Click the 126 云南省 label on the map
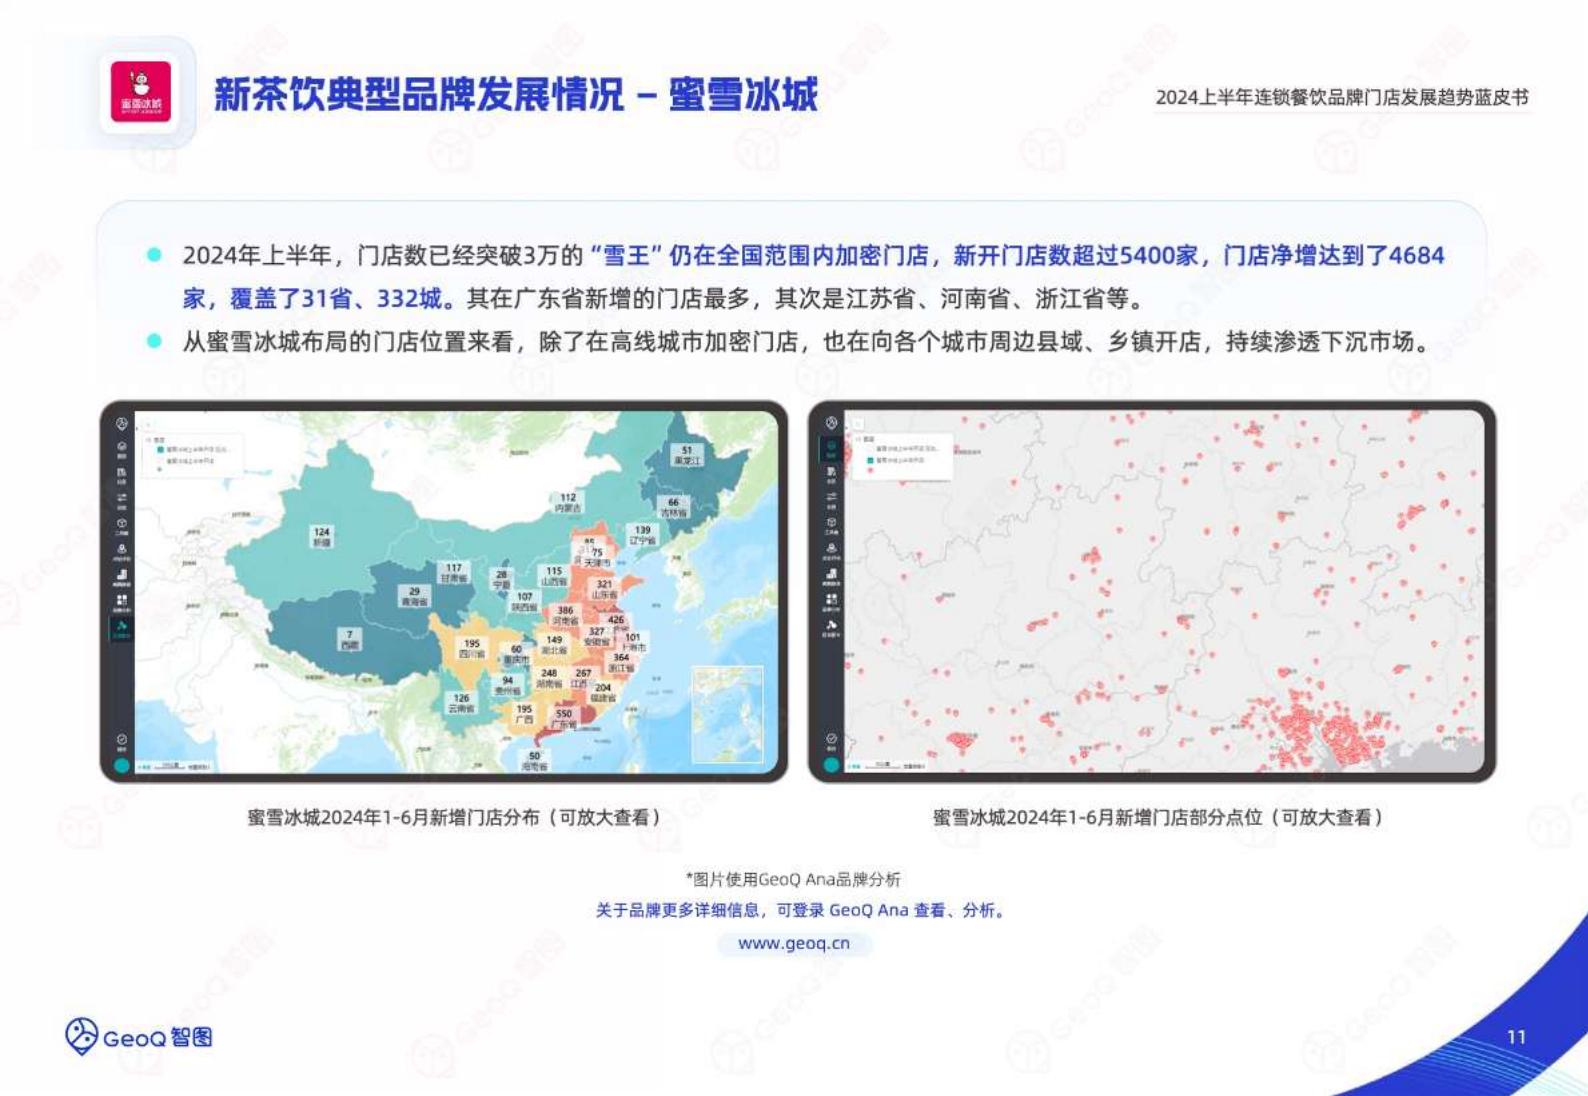 tap(461, 703)
